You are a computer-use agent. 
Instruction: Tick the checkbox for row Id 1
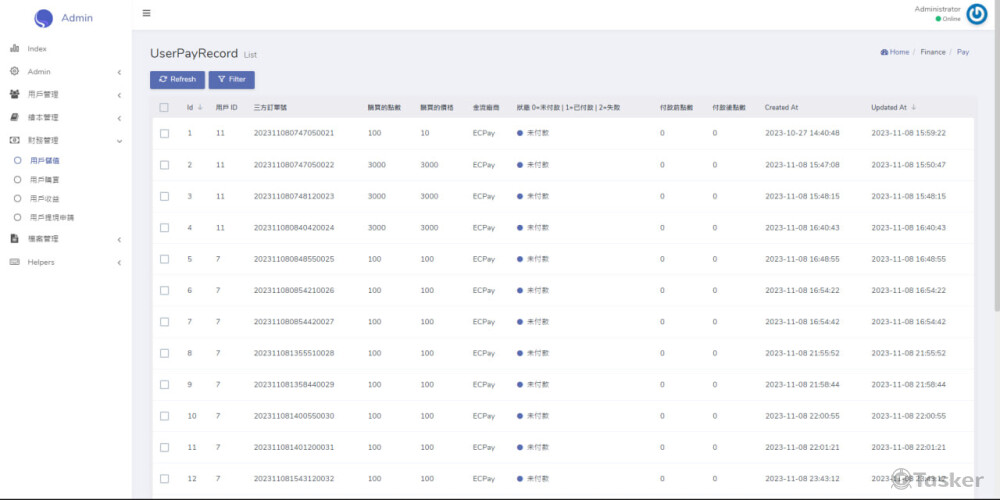[164, 133]
